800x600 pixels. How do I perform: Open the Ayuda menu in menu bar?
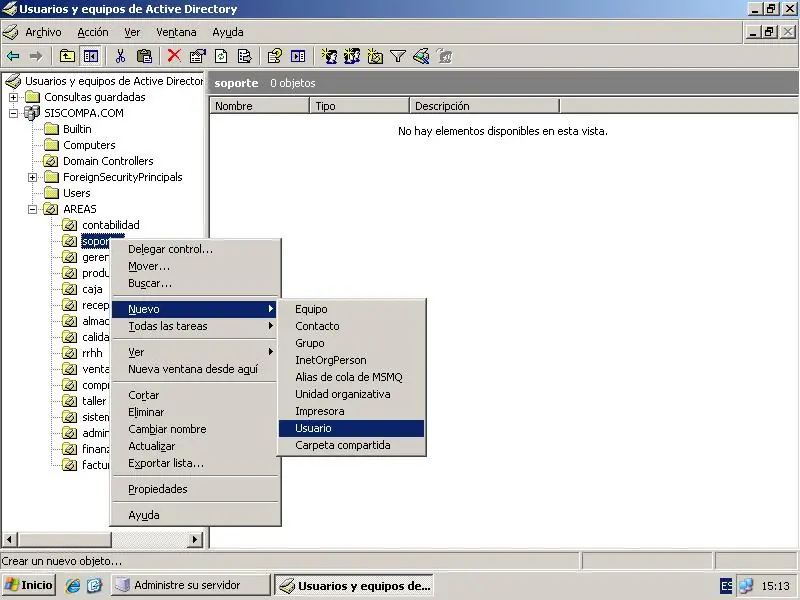[228, 32]
